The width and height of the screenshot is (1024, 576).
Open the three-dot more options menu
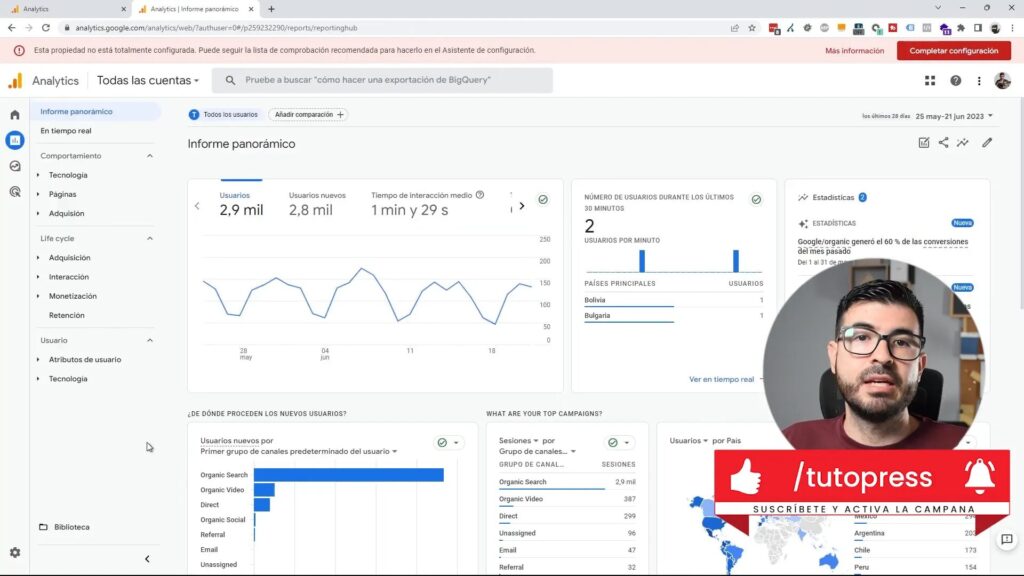coord(979,80)
